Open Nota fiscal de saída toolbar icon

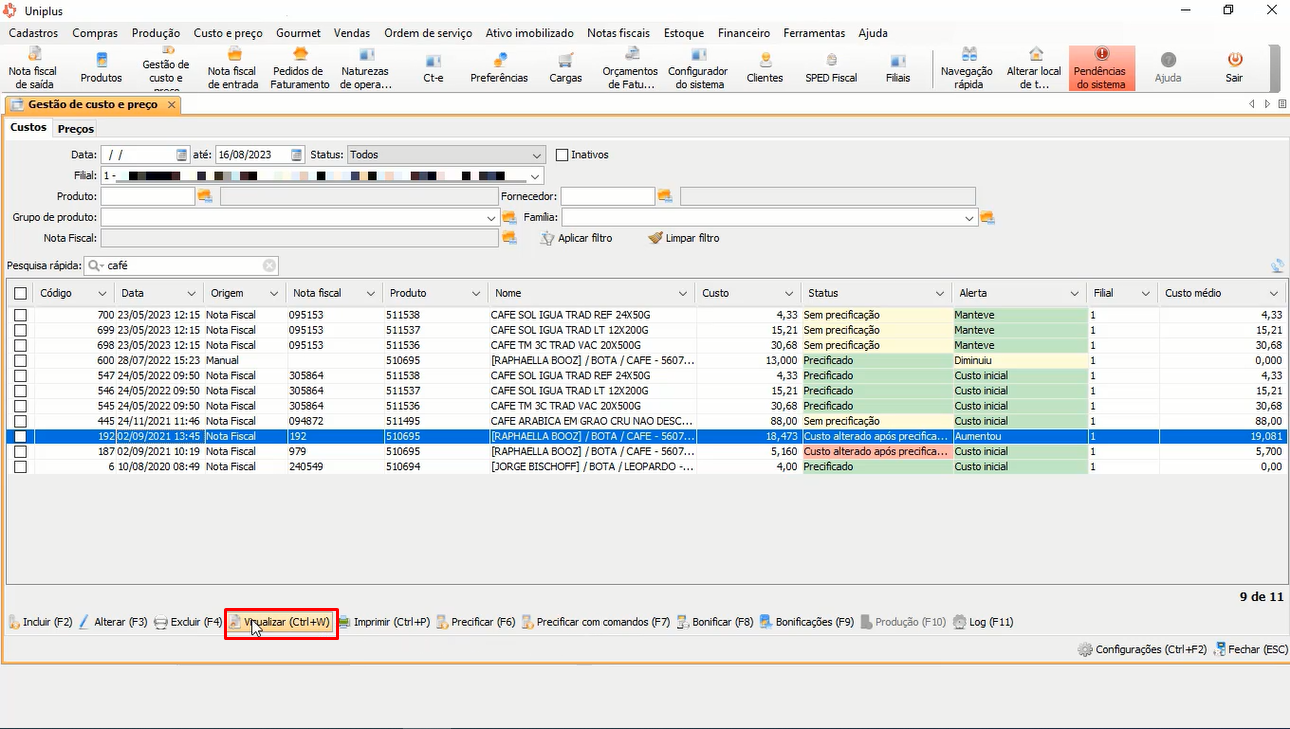(33, 68)
